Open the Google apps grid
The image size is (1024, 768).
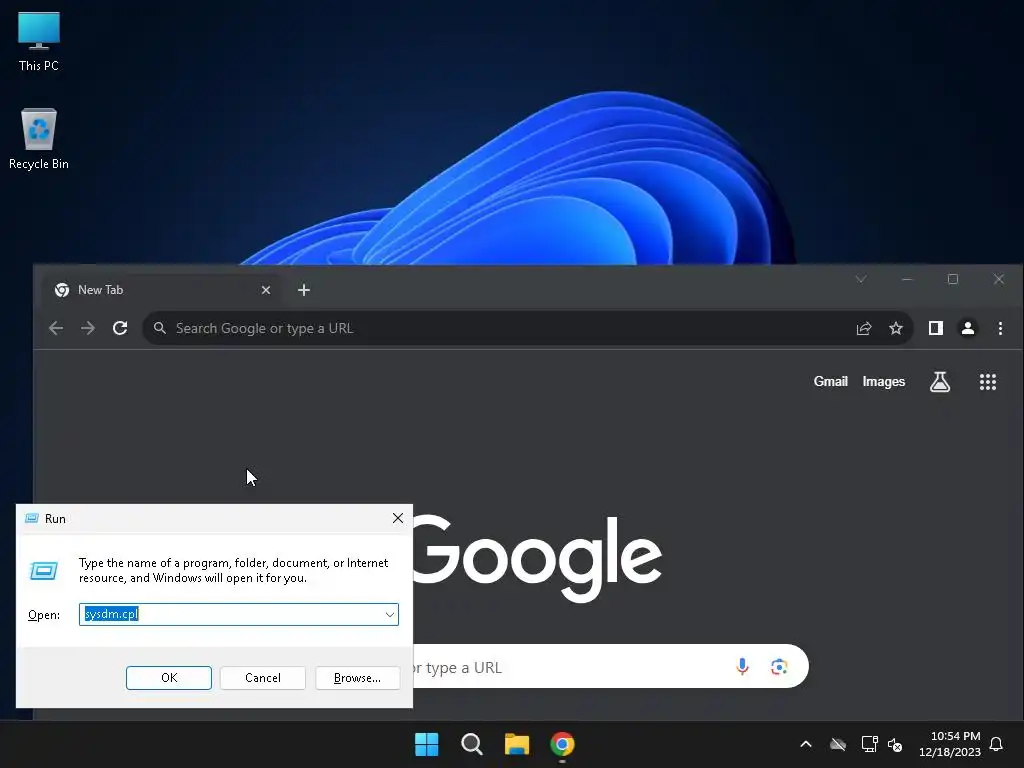pyautogui.click(x=987, y=381)
